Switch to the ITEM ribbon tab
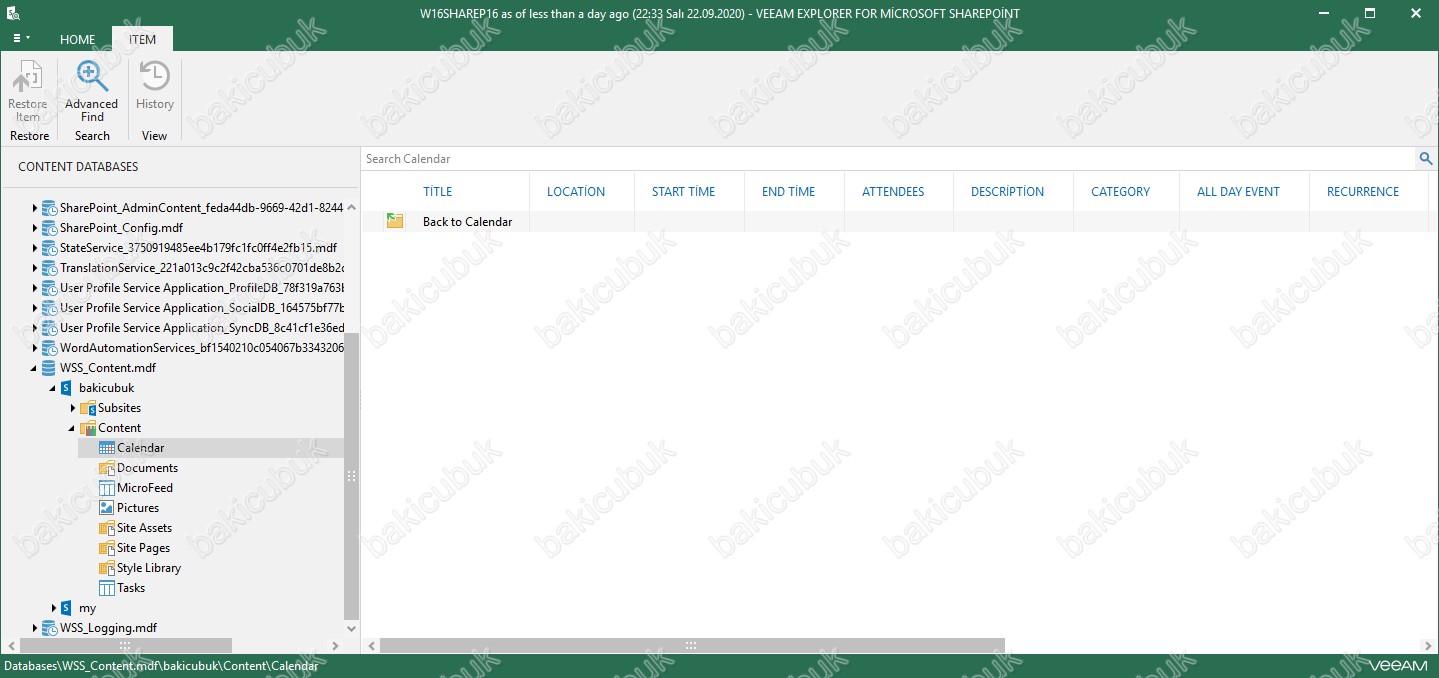This screenshot has width=1439, height=678. (142, 40)
